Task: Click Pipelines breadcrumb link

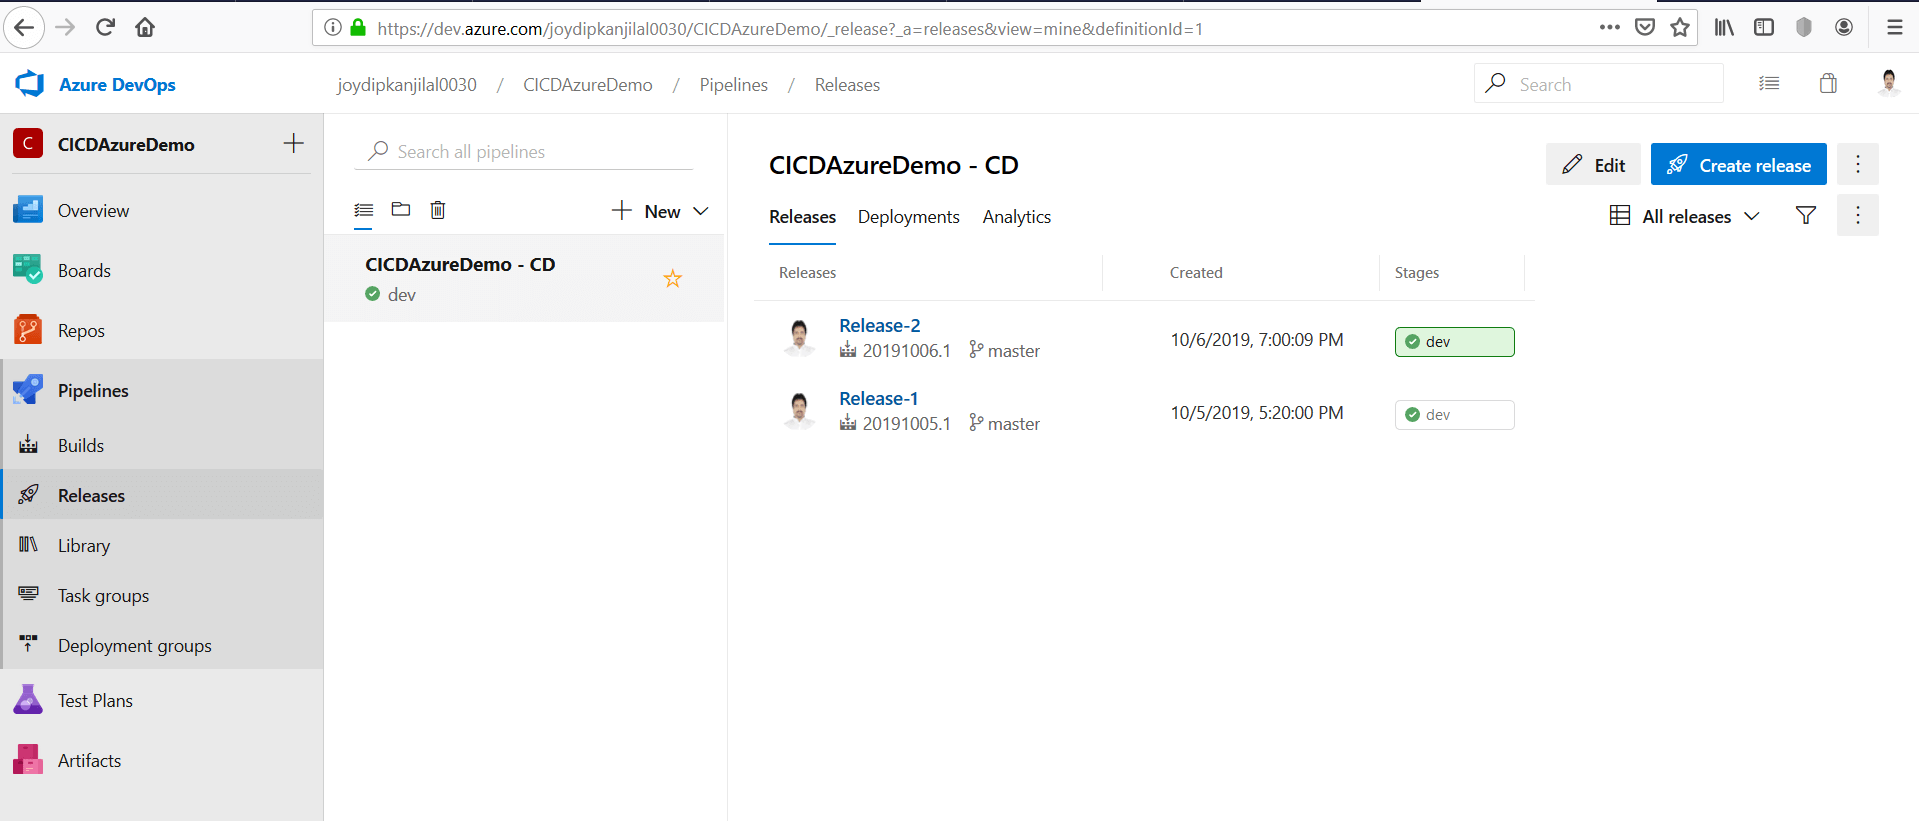Action: click(733, 84)
